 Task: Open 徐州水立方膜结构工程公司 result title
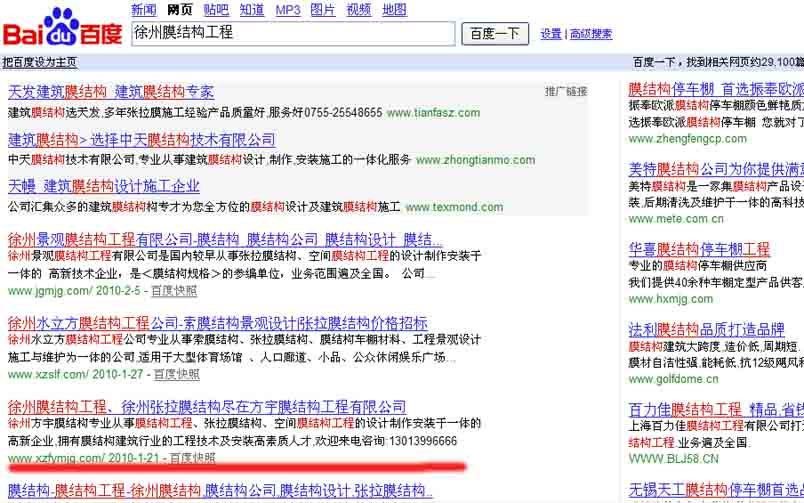click(217, 323)
